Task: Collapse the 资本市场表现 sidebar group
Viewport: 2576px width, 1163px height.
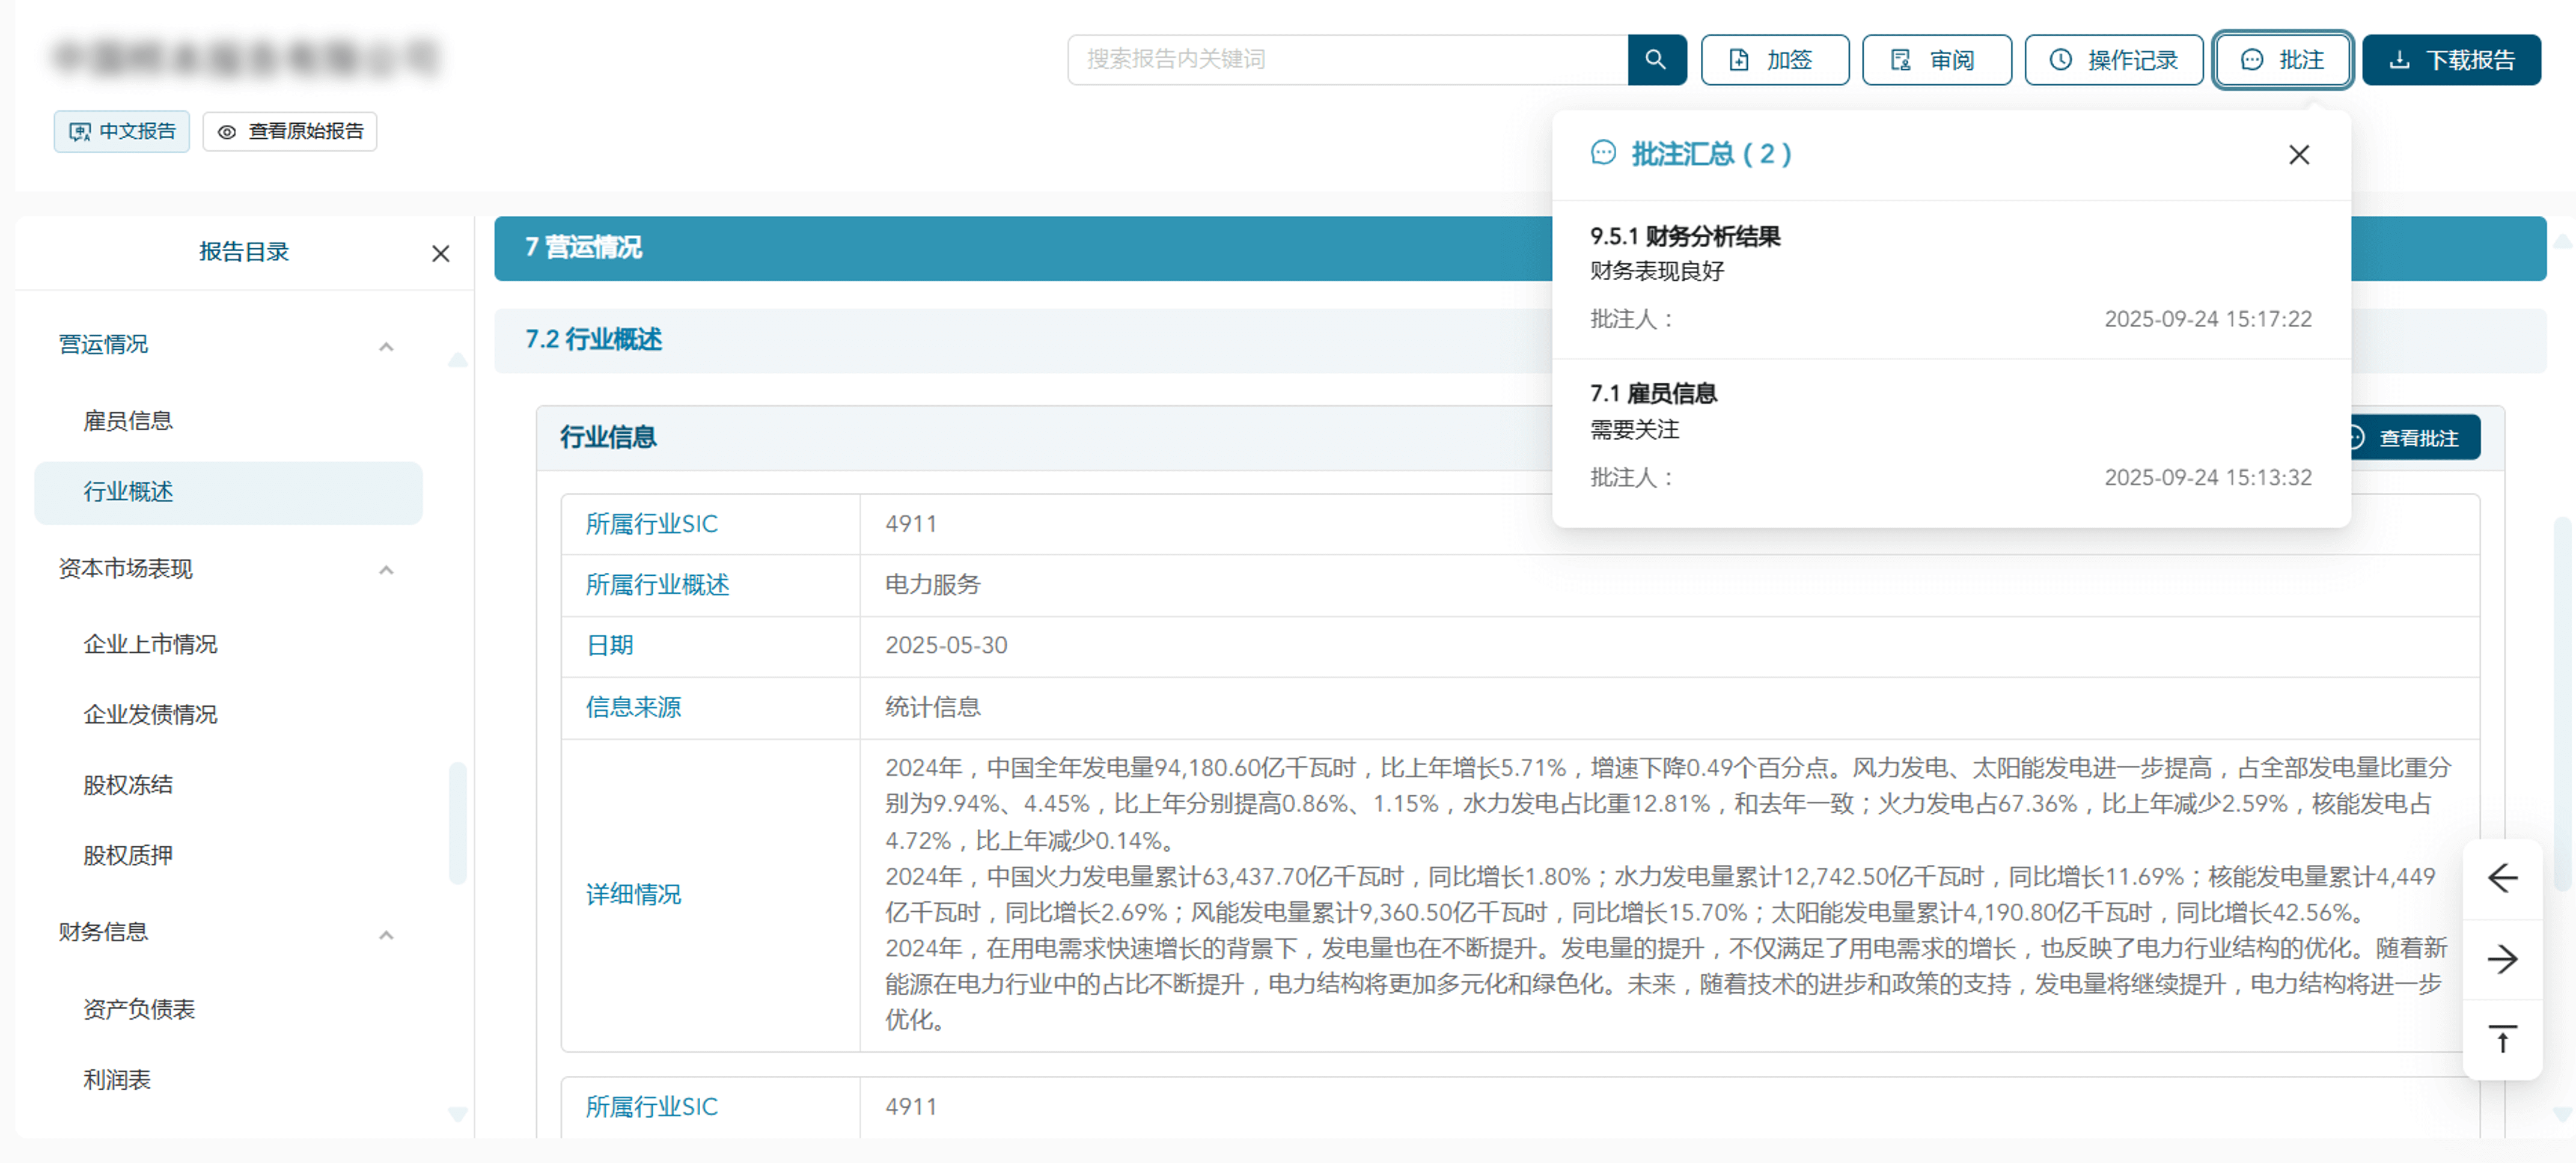Action: point(386,570)
